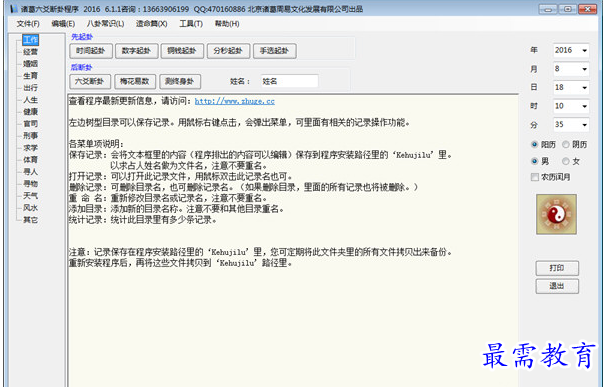This screenshot has height=387, width=604.
Task: Click the 后断卦 section label
Action: [81, 67]
